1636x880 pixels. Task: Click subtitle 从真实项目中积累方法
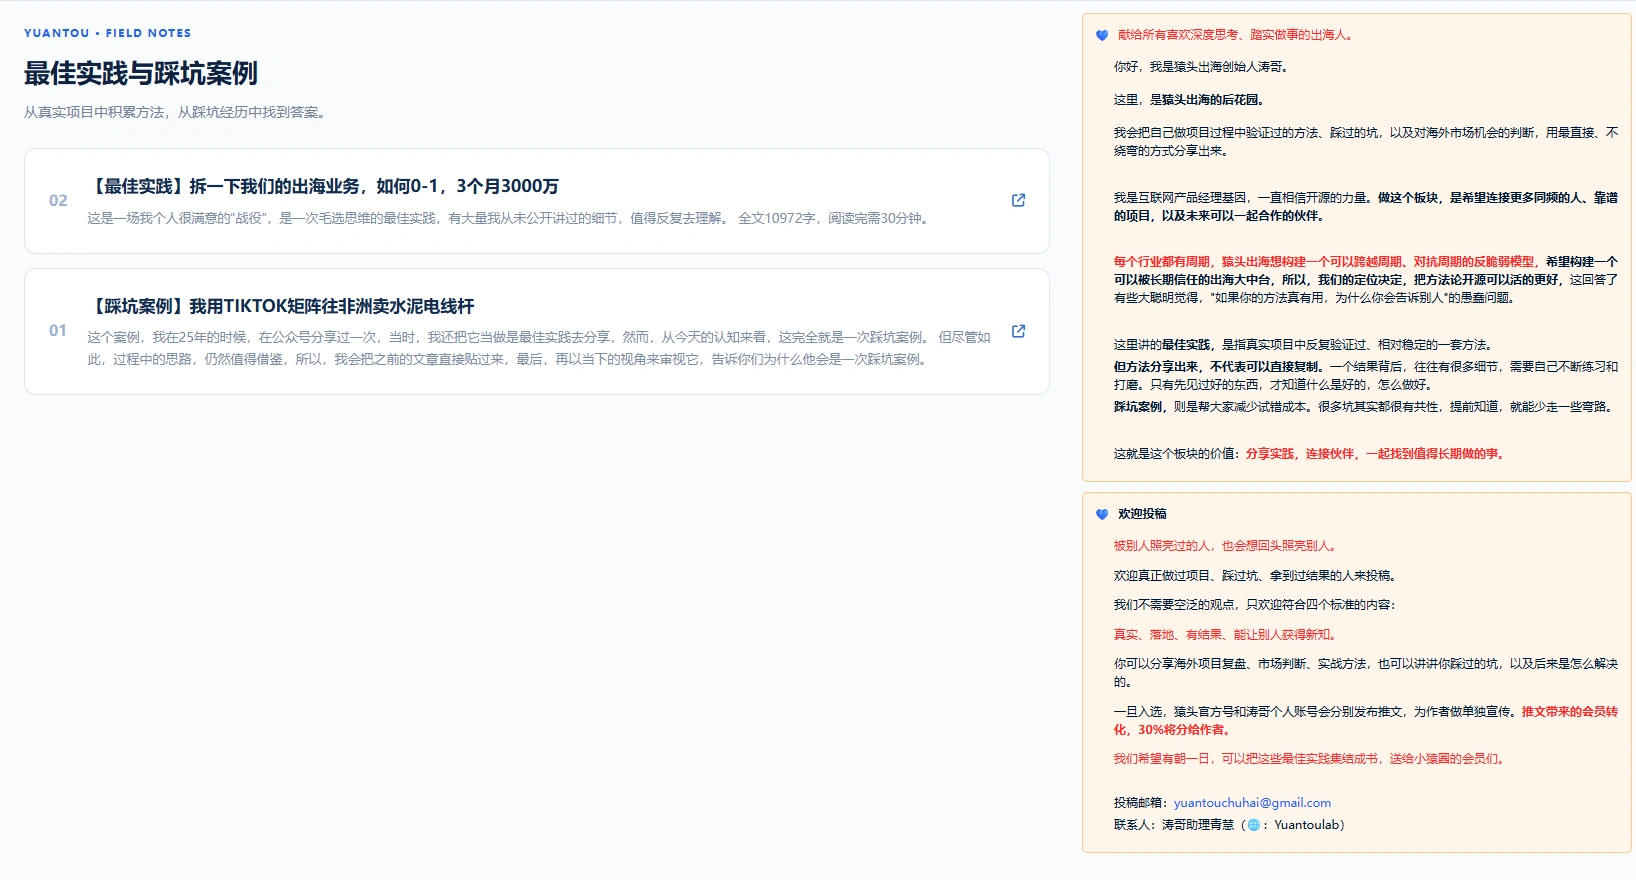click(175, 112)
